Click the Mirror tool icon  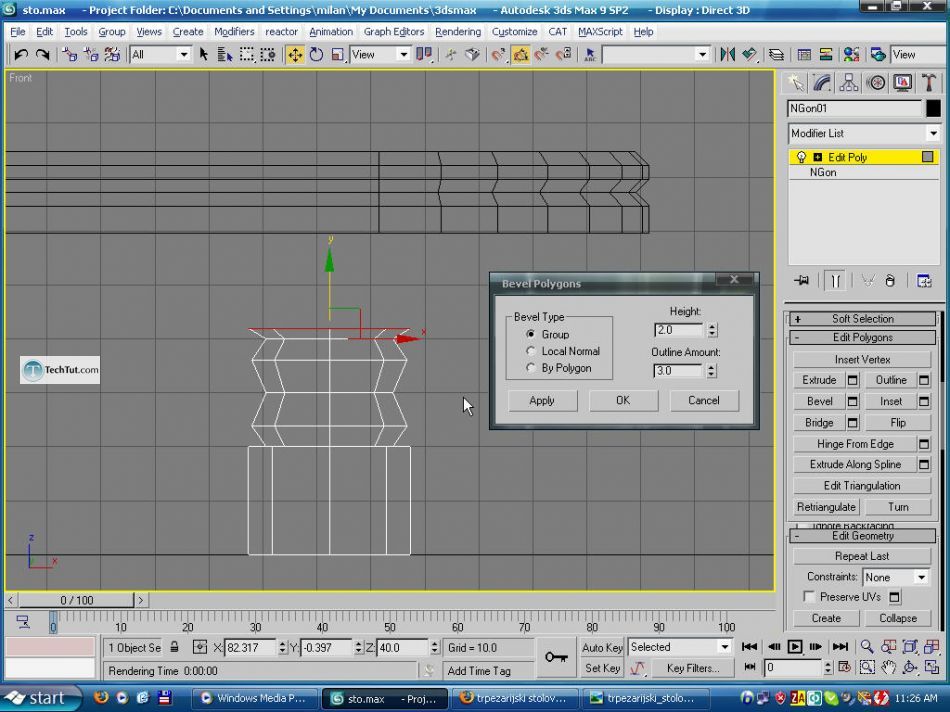(x=727, y=55)
